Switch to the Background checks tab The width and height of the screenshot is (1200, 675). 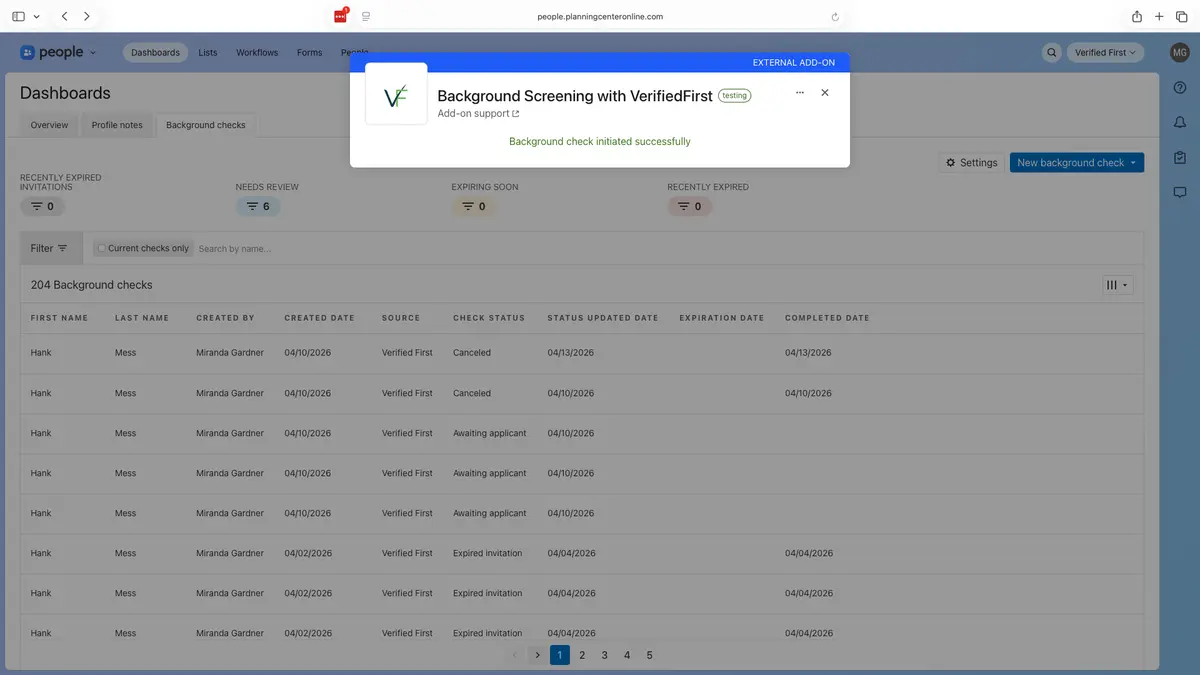click(206, 126)
